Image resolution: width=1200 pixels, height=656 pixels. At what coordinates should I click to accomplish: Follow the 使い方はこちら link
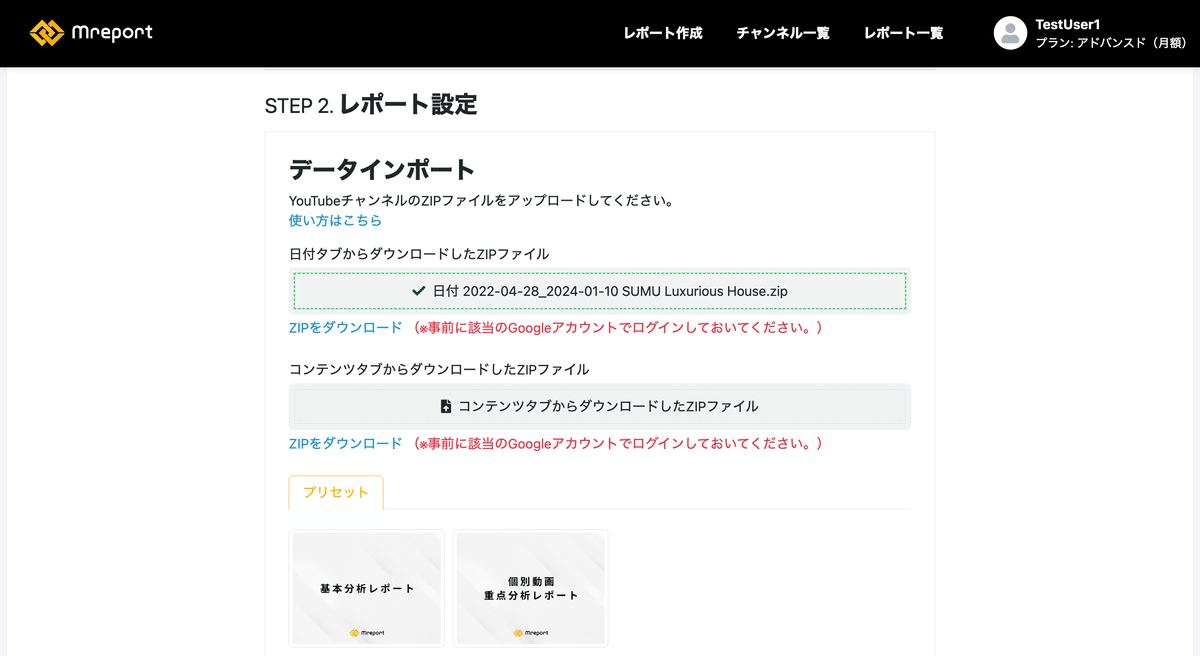(x=335, y=220)
